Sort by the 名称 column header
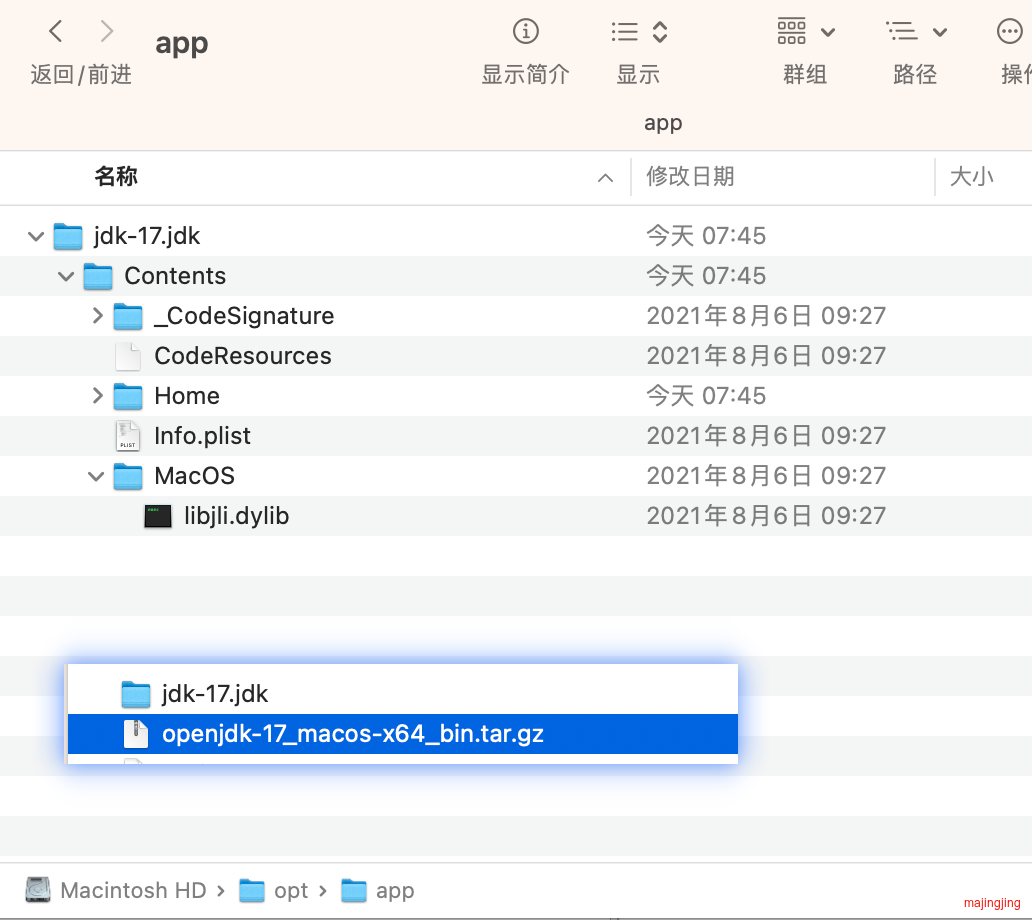The height and width of the screenshot is (920, 1032). [x=116, y=176]
